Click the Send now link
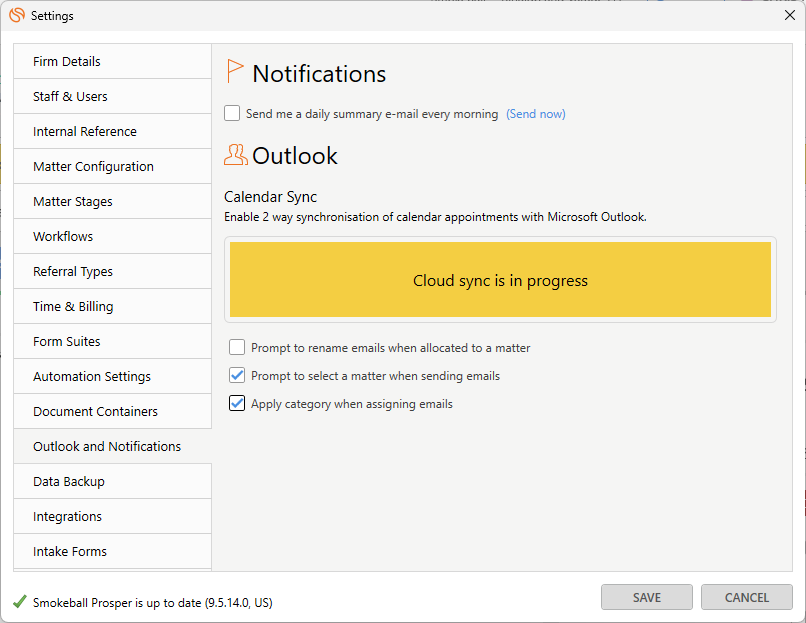The height and width of the screenshot is (623, 806). (x=536, y=114)
